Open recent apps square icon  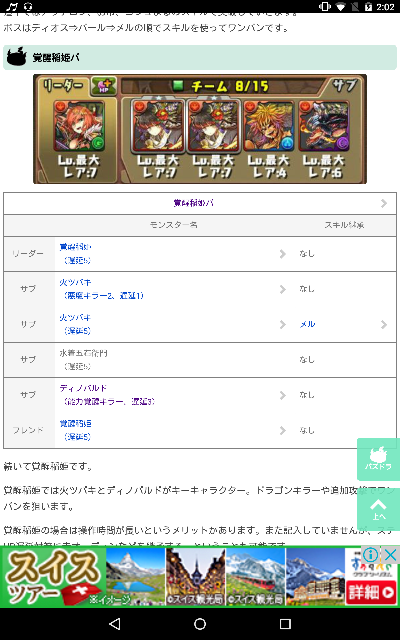click(x=285, y=623)
